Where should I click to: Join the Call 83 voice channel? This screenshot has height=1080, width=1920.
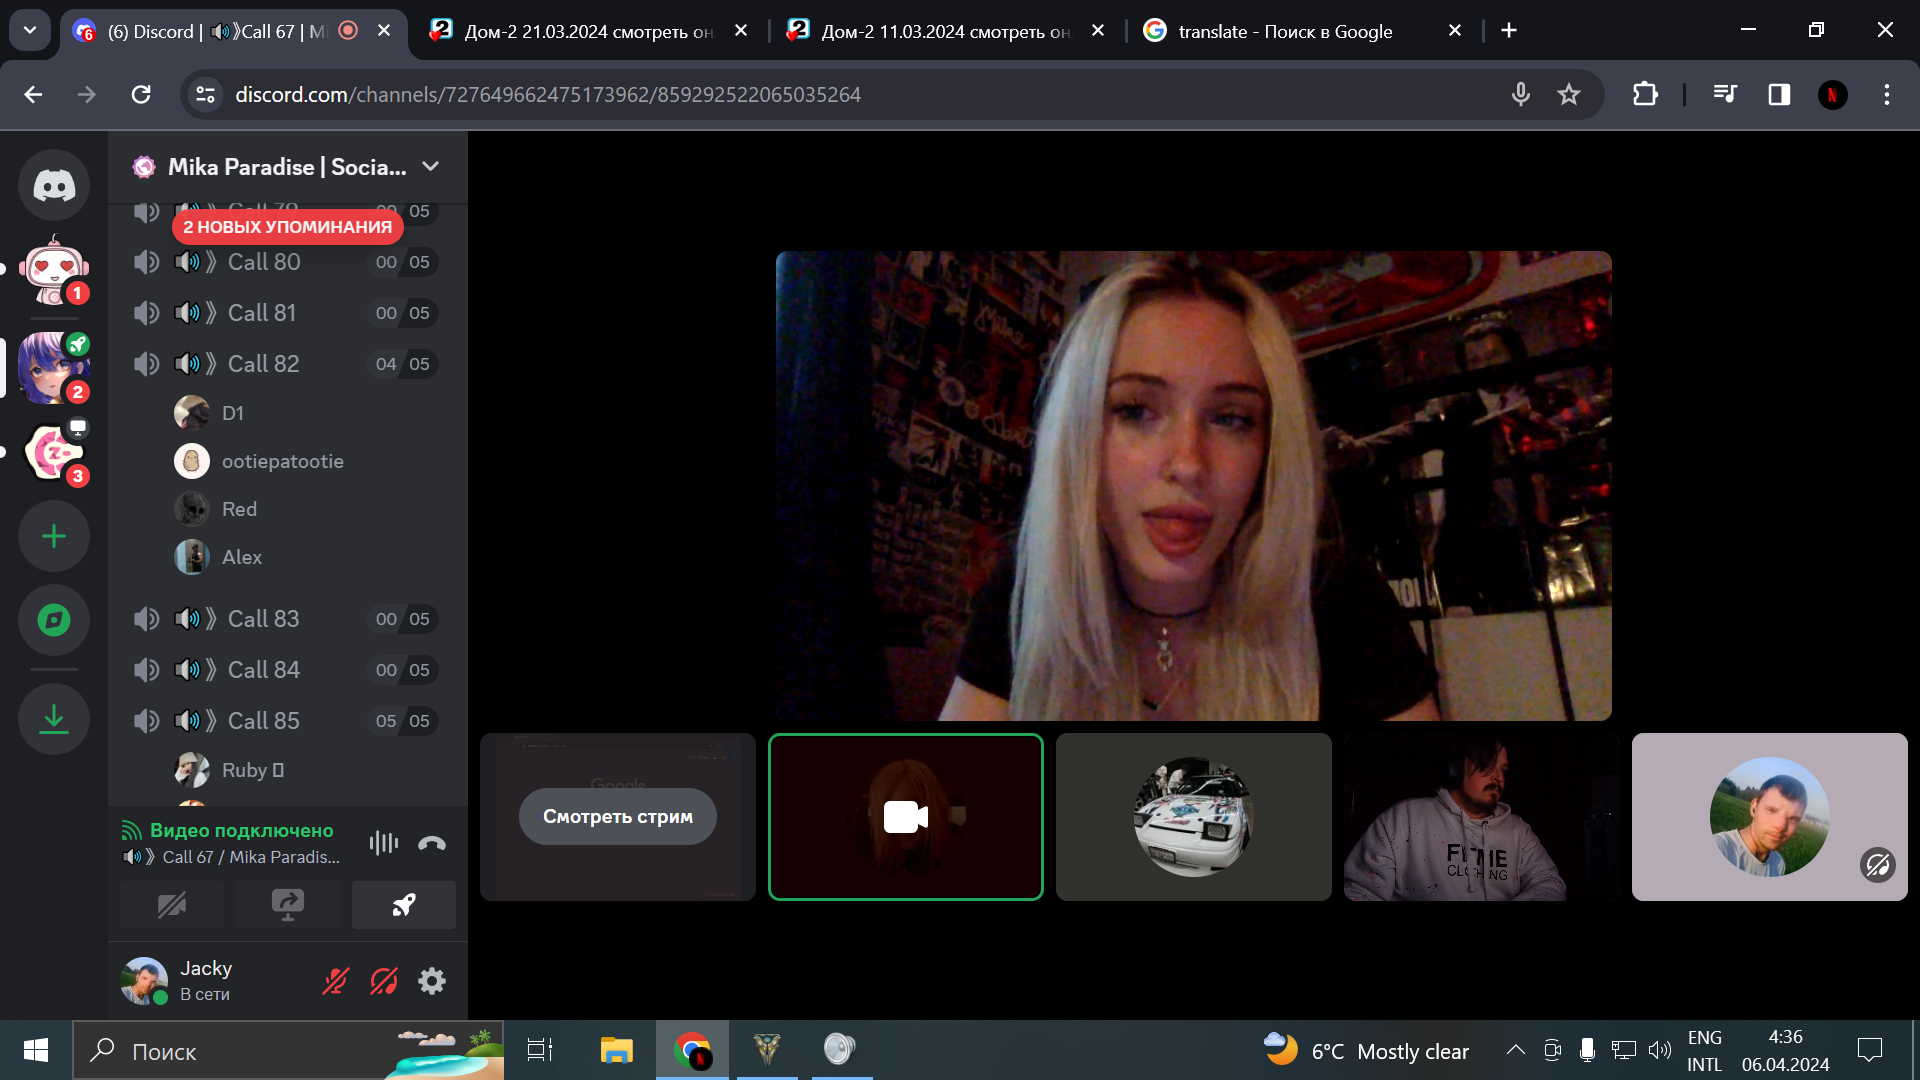(263, 619)
